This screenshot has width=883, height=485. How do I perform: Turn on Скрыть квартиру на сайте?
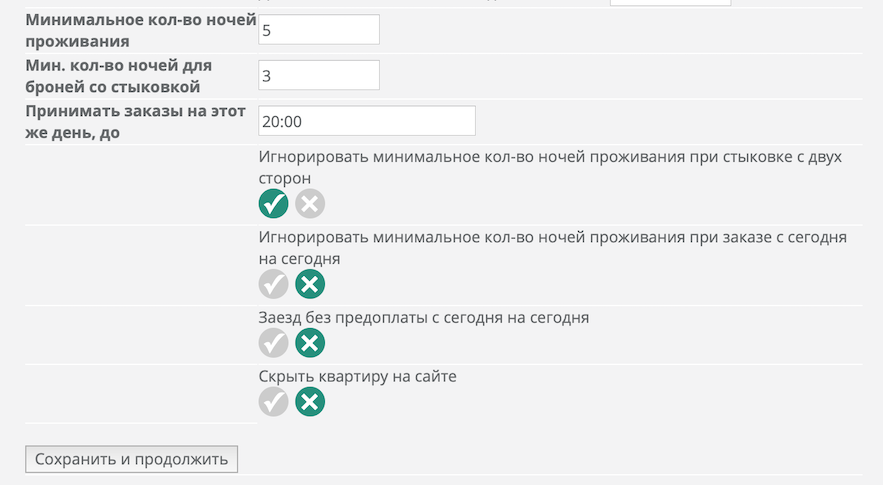[274, 402]
